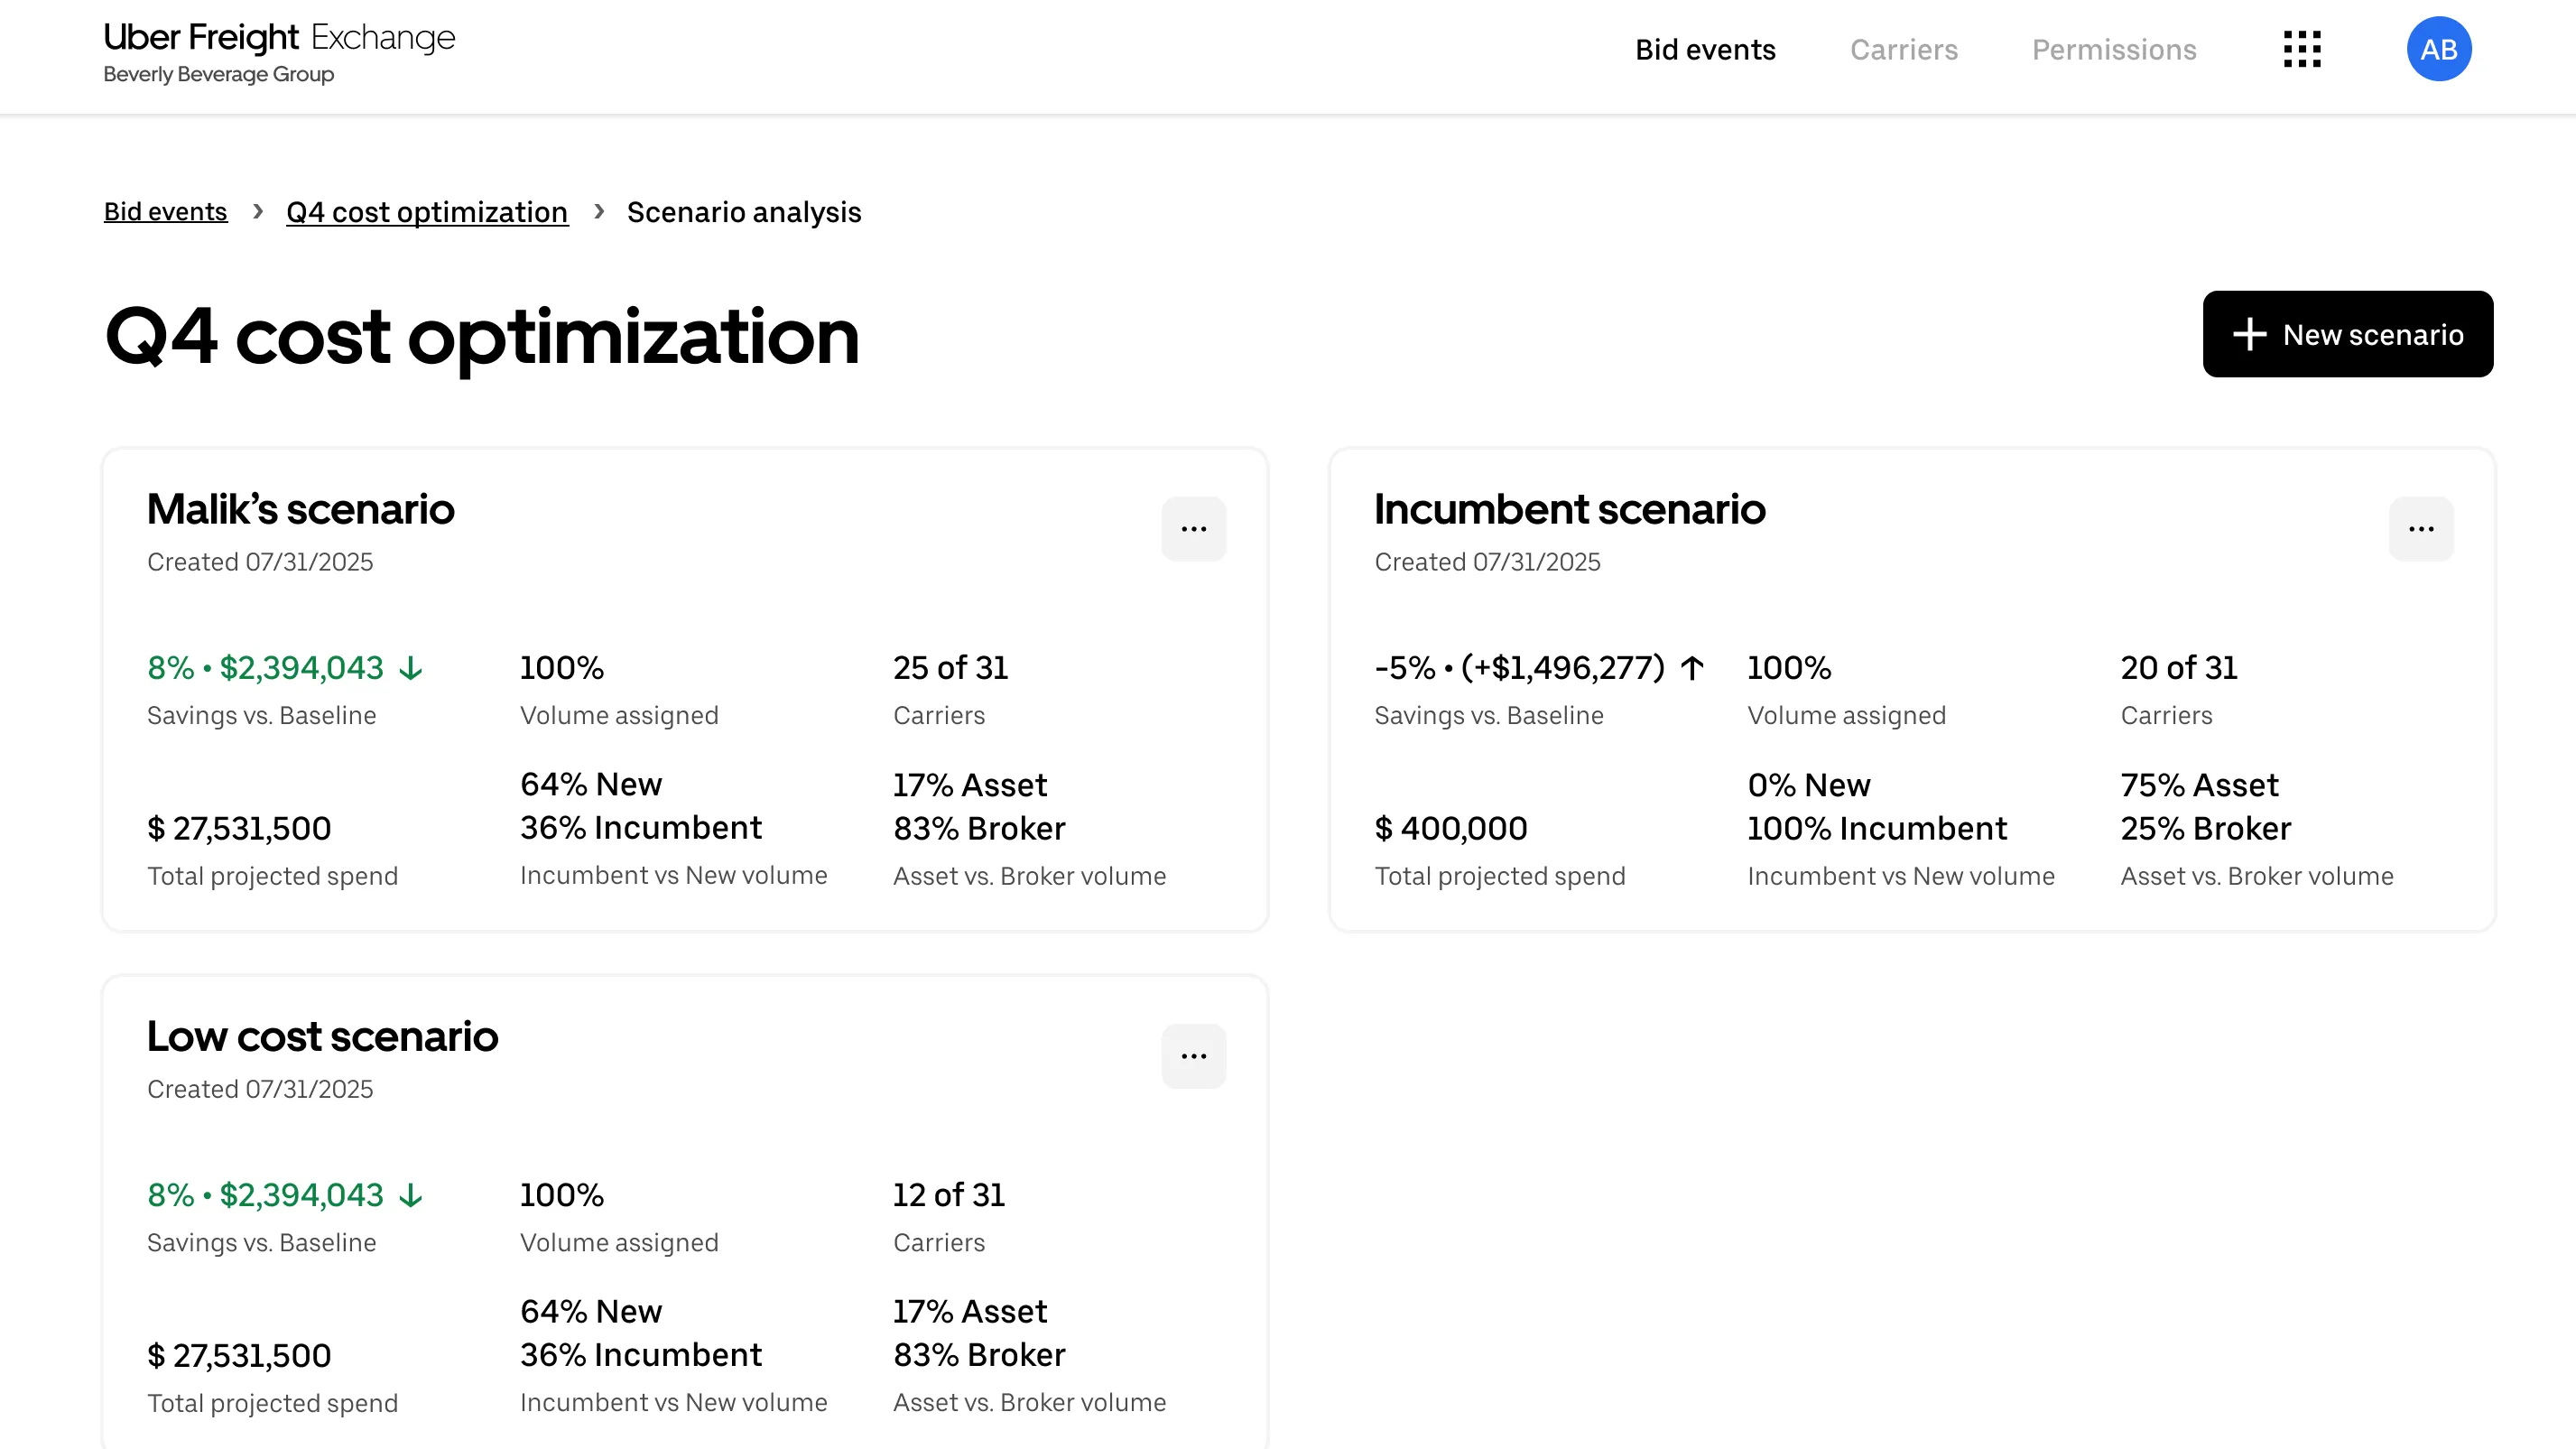The width and height of the screenshot is (2576, 1449).
Task: Select the Incumbent scenario card title
Action: click(x=1568, y=509)
